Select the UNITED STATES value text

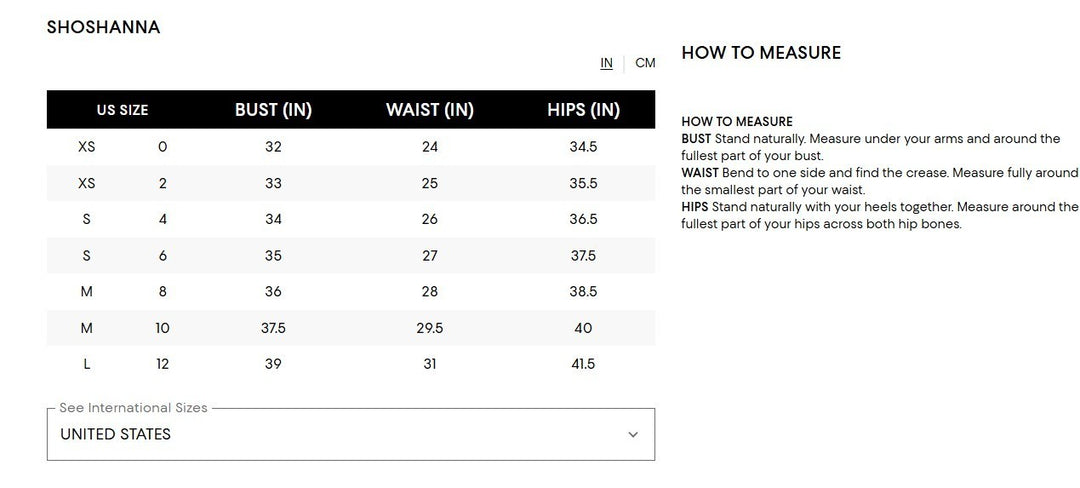[115, 434]
